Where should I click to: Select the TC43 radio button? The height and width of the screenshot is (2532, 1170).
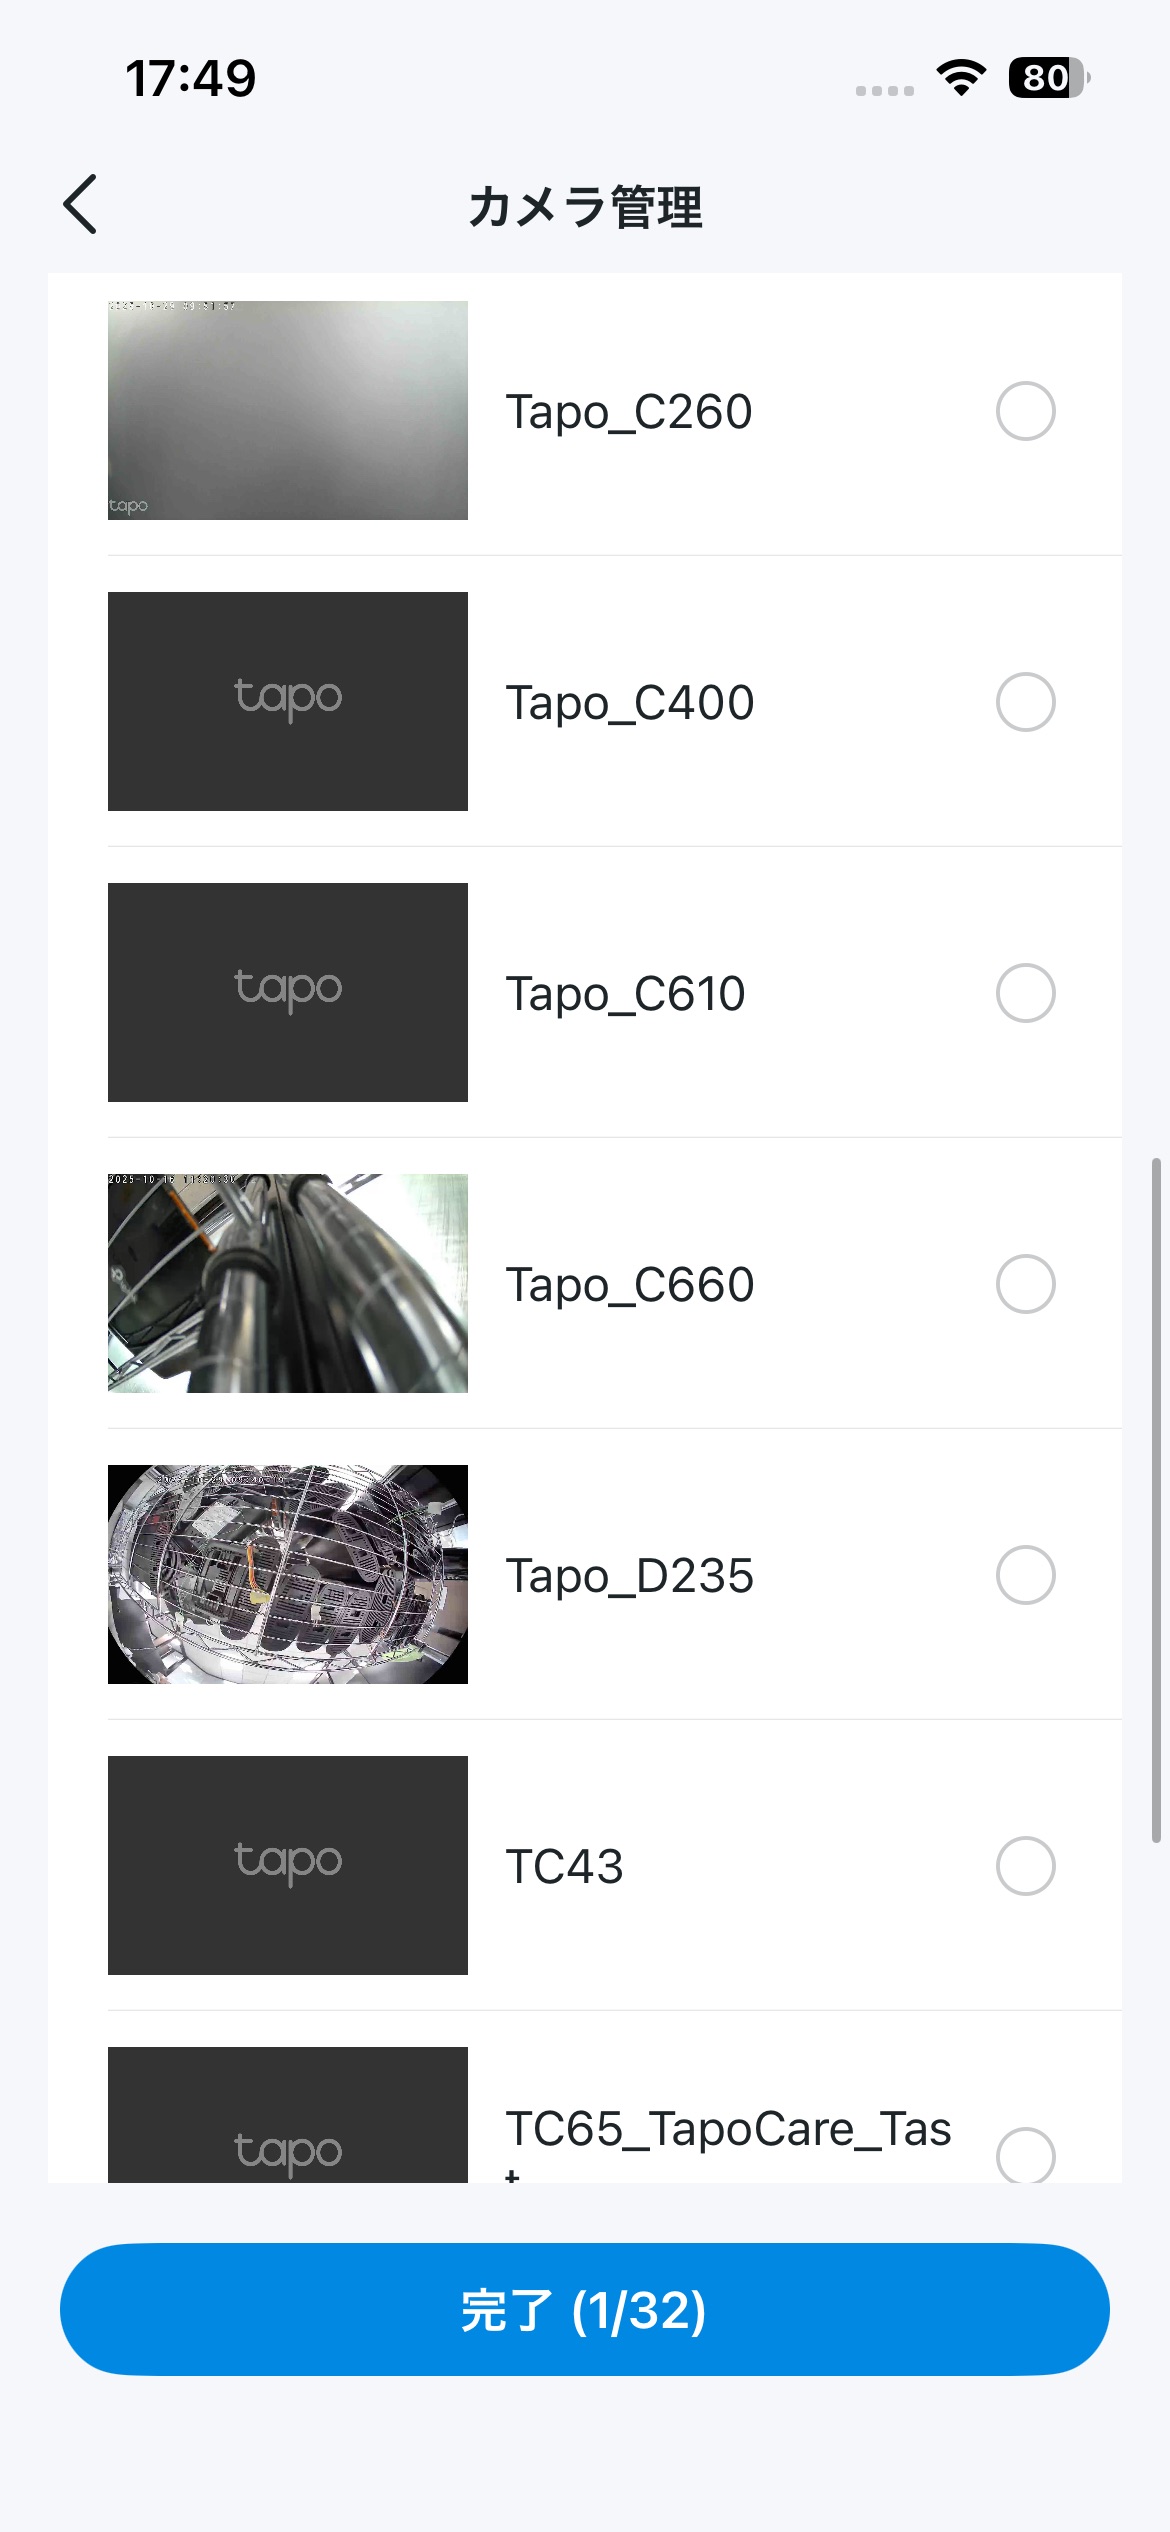(x=1025, y=1866)
